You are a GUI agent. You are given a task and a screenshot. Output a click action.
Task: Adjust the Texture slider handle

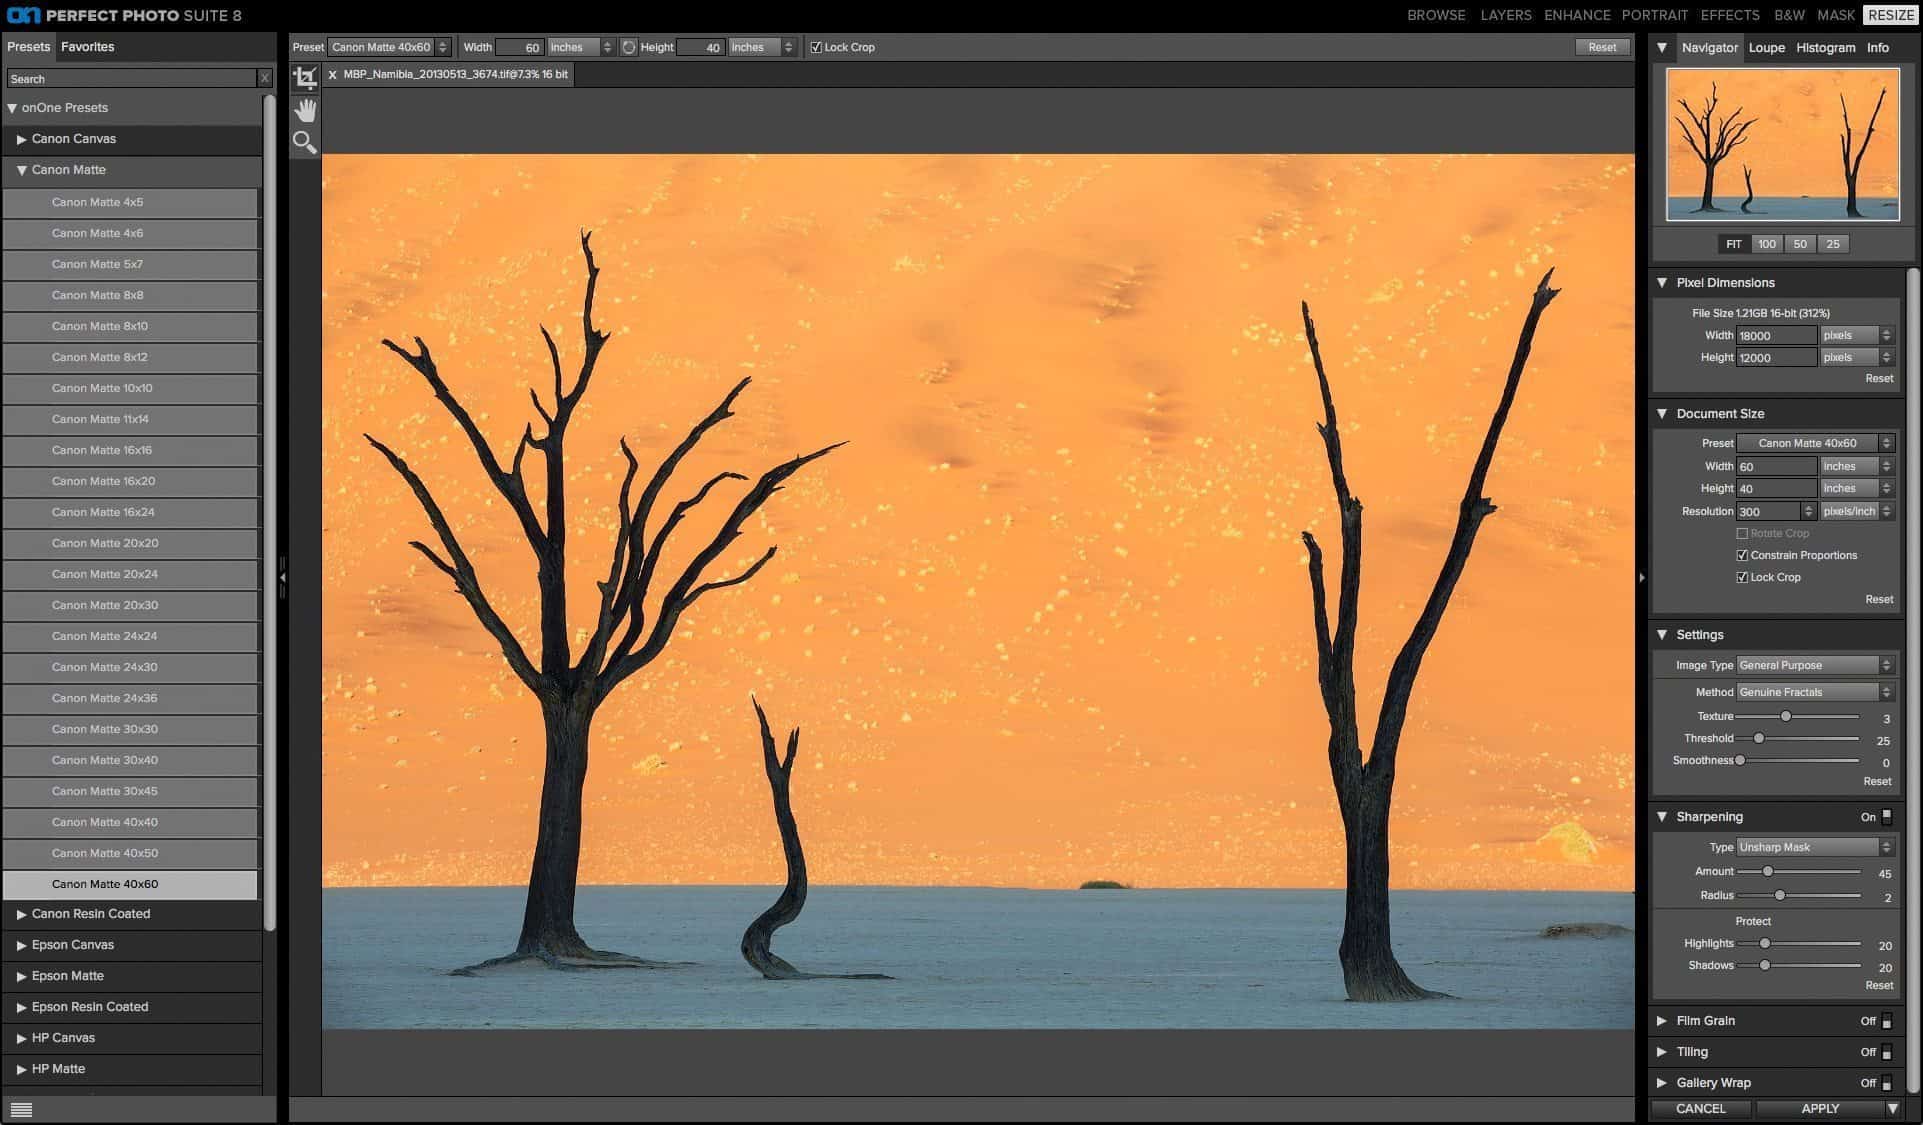coord(1785,716)
